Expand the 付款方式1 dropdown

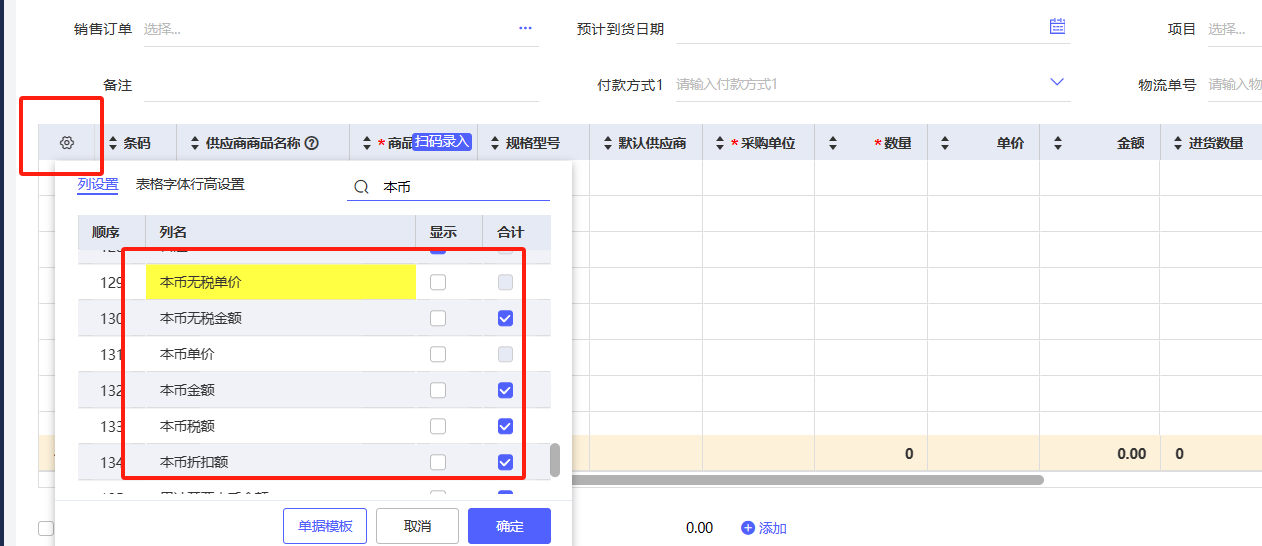click(x=1057, y=82)
